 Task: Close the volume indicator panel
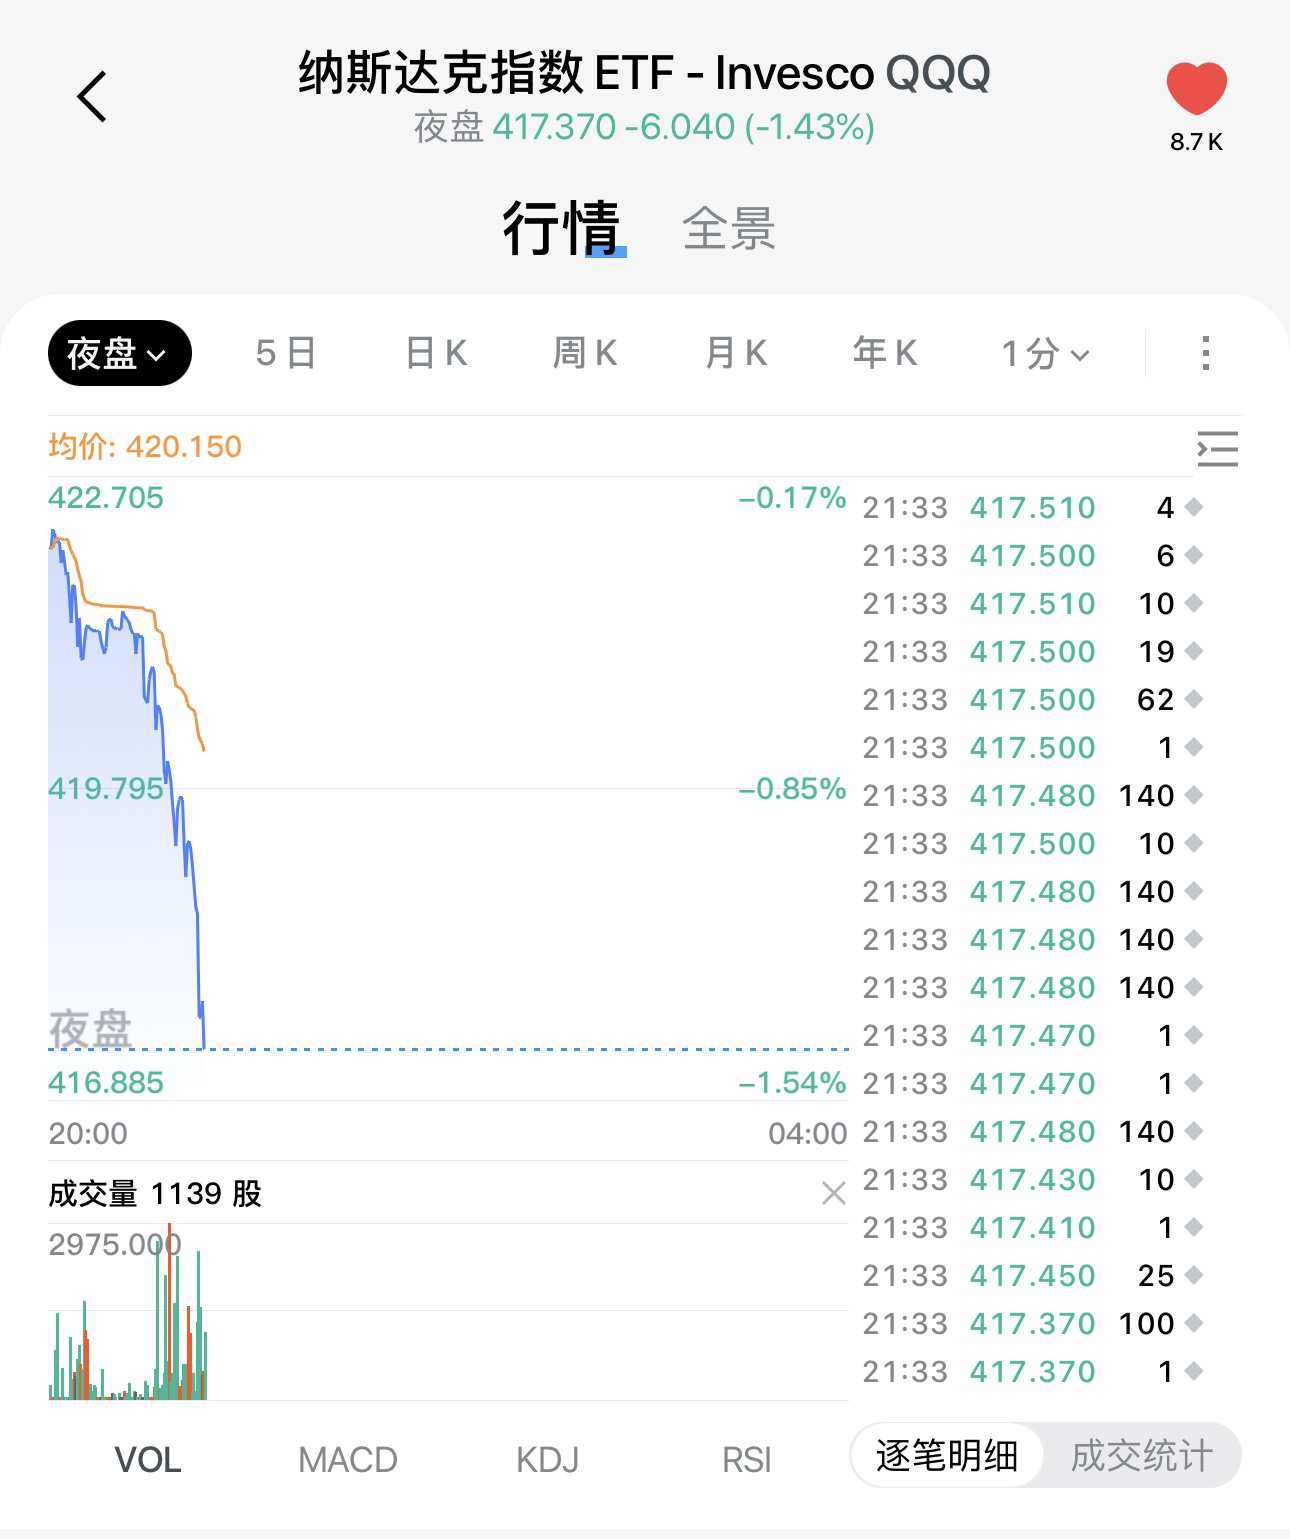pyautogui.click(x=833, y=1193)
